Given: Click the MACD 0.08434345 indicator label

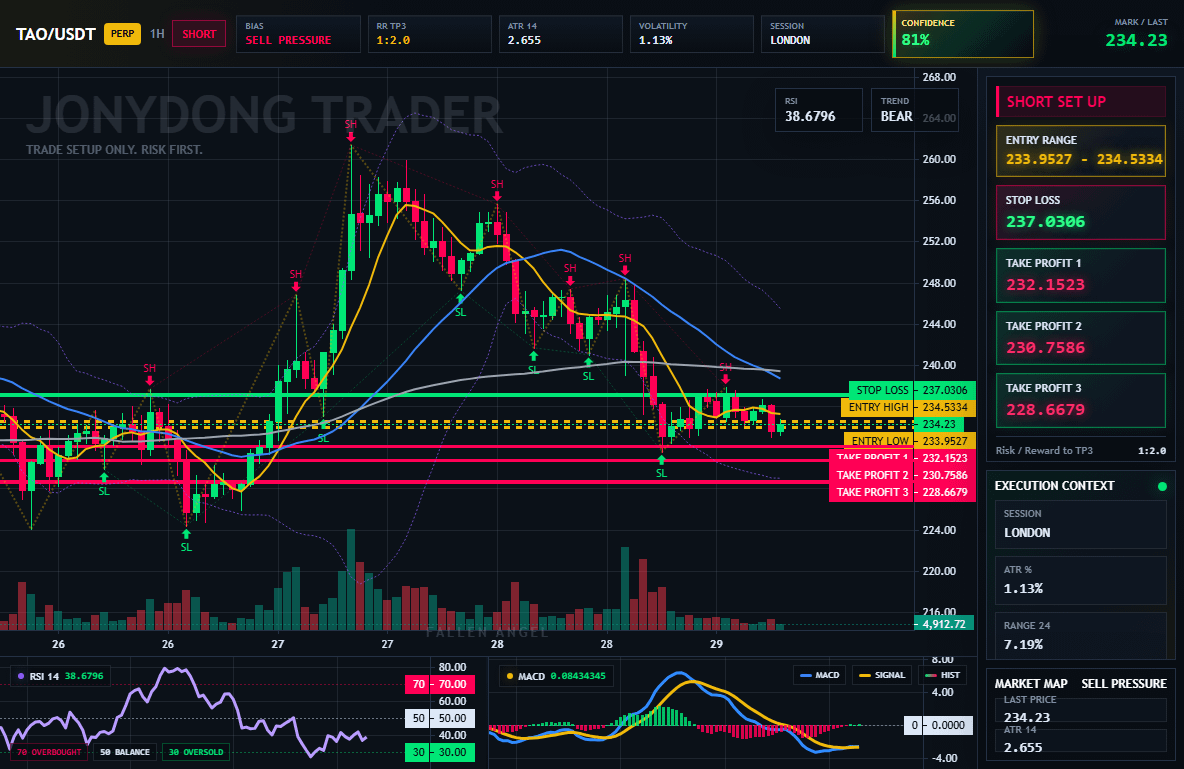Looking at the screenshot, I should 556,676.
